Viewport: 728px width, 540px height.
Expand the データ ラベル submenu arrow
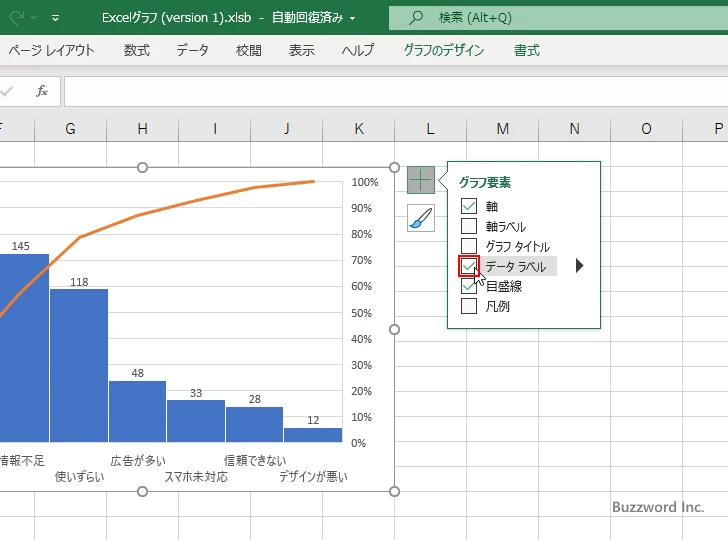tap(579, 266)
